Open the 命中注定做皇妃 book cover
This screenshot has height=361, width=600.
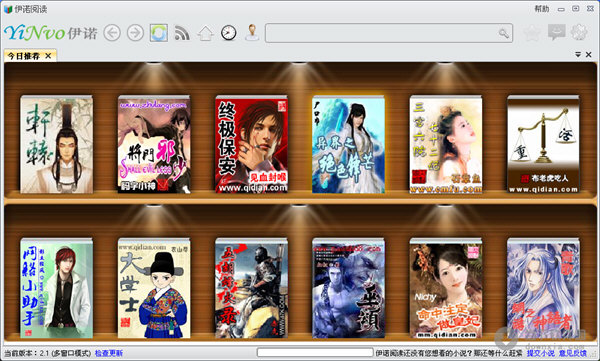point(446,288)
